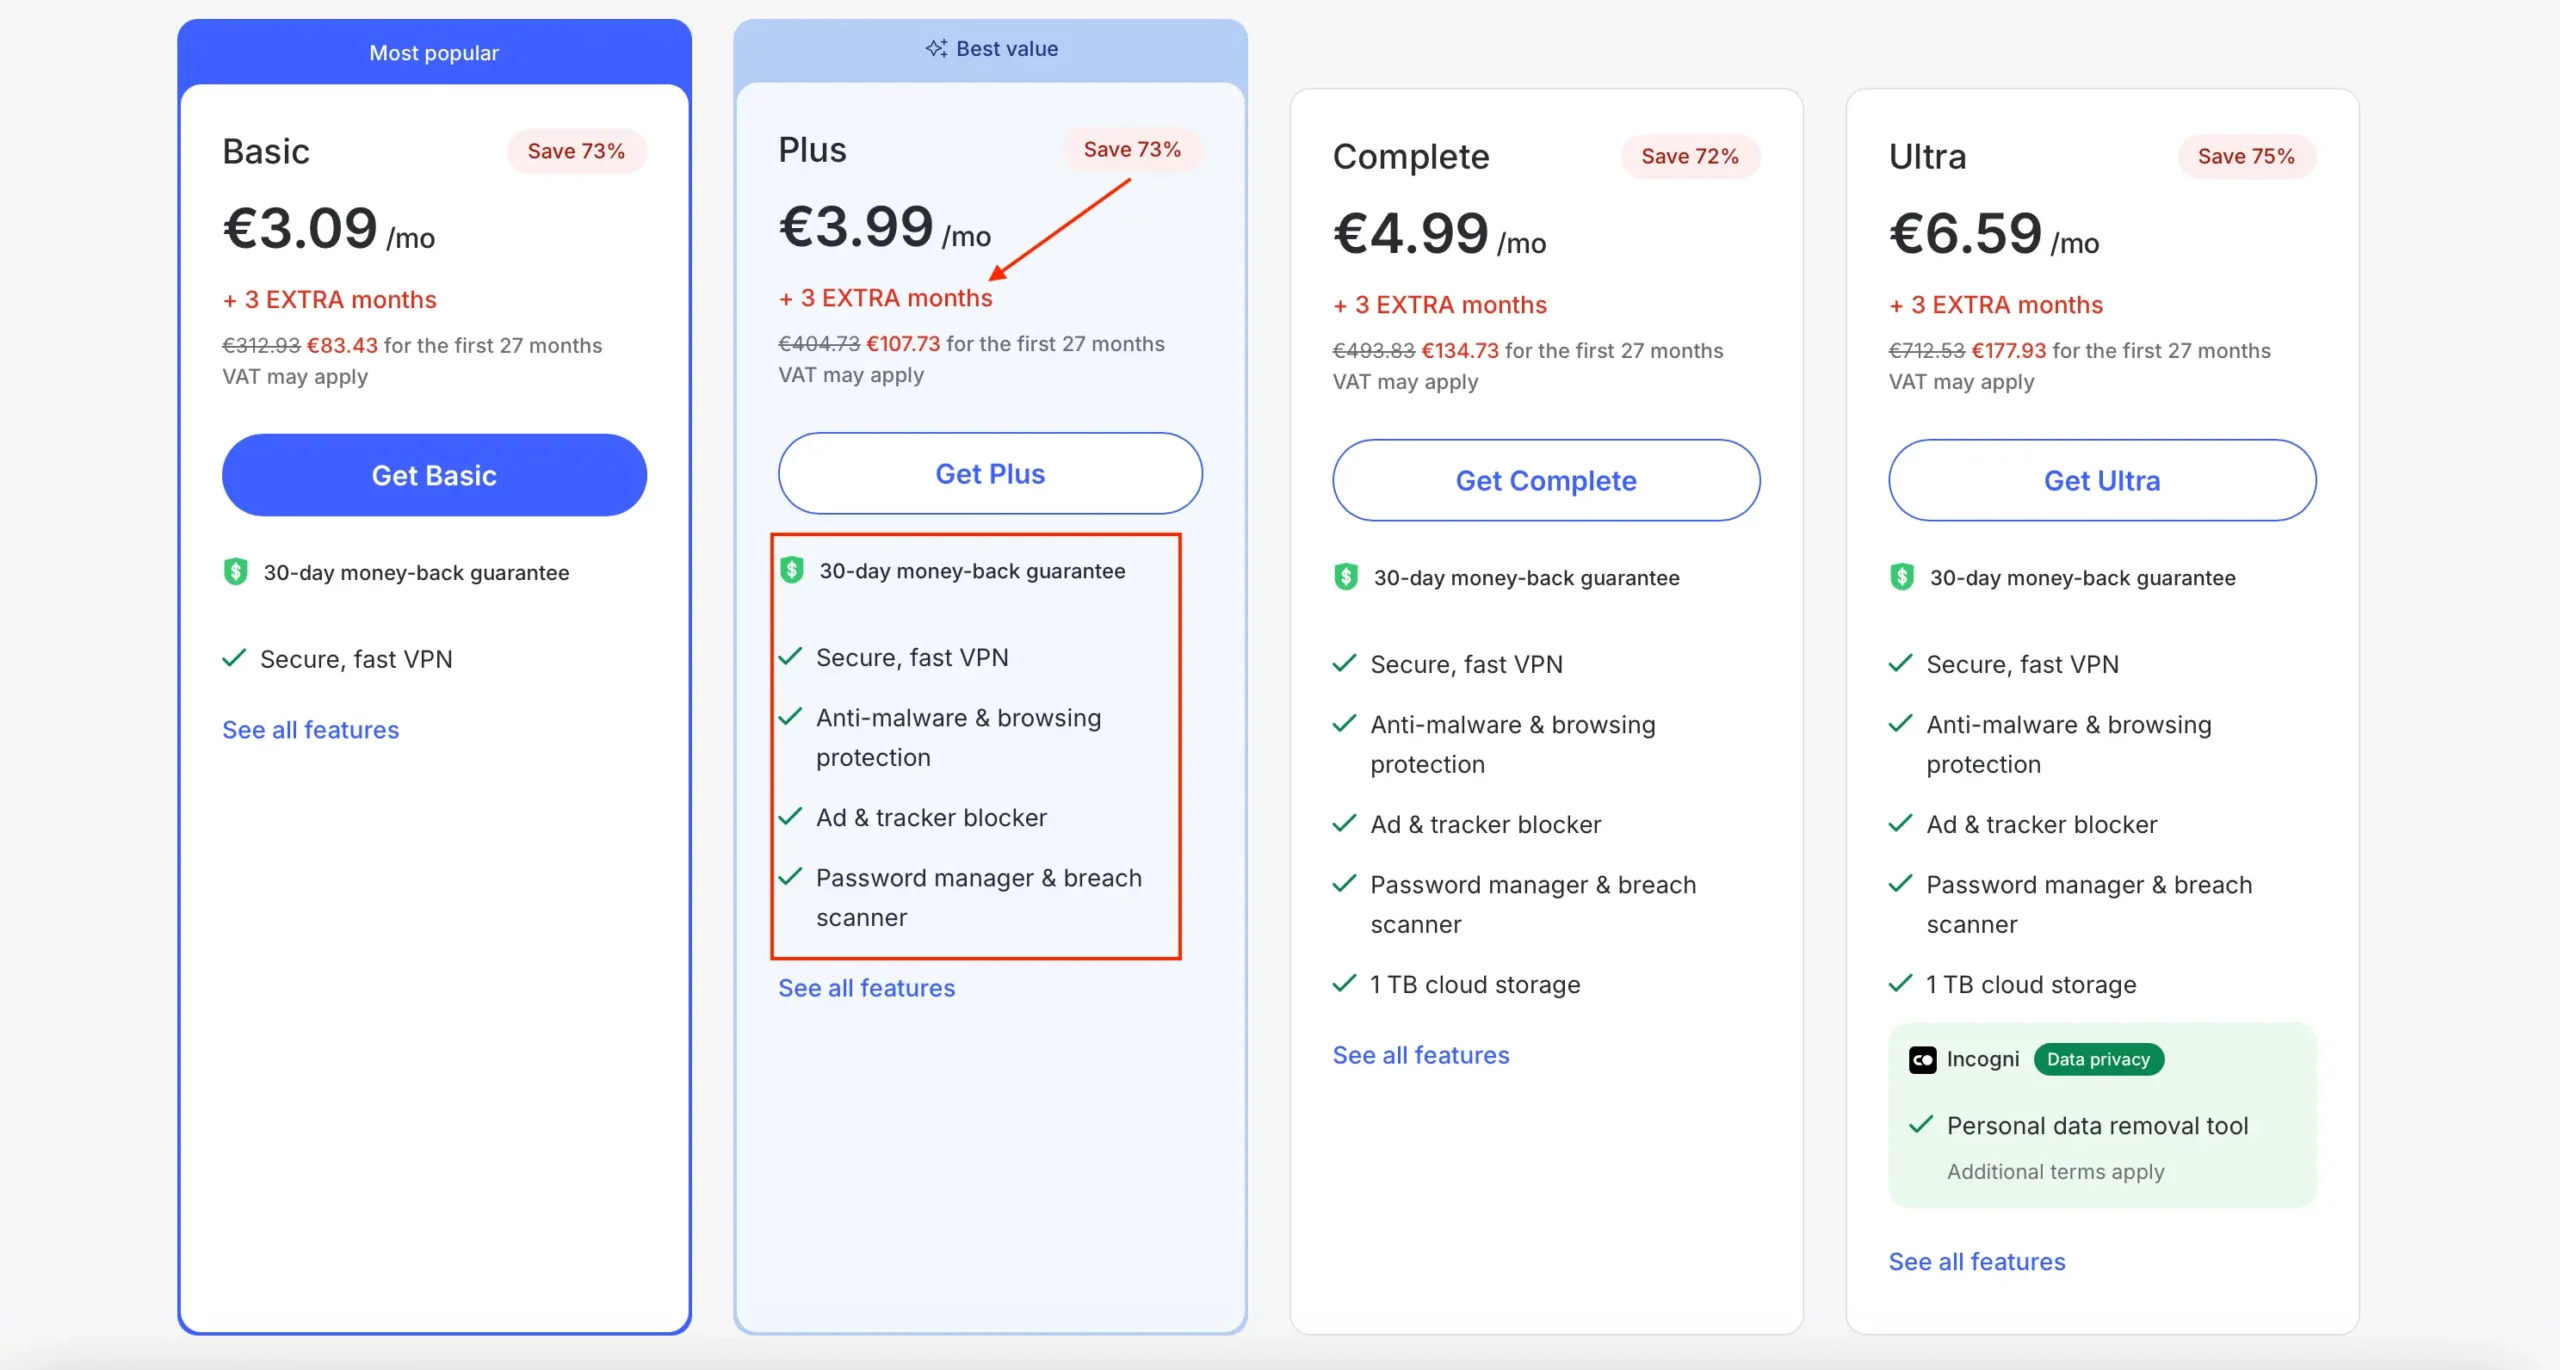
Task: Open See all features under Complete plan
Action: pyautogui.click(x=1420, y=1055)
